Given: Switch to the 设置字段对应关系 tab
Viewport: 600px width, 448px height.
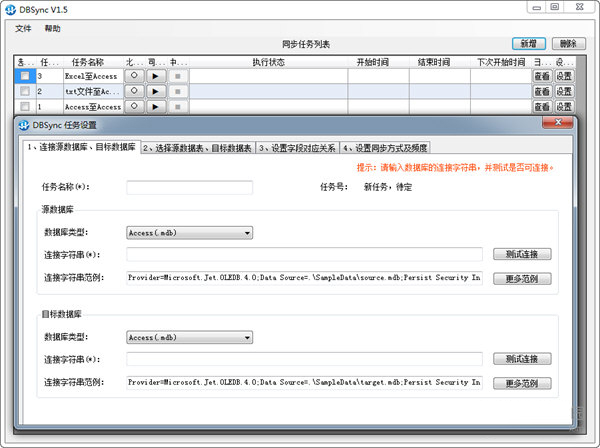Looking at the screenshot, I should [x=298, y=147].
